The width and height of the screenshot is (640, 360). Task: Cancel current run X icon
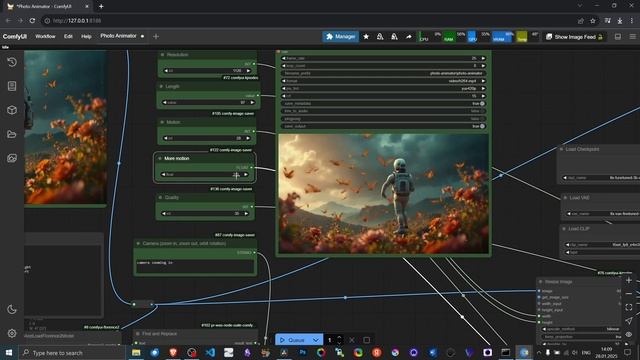tap(351, 340)
